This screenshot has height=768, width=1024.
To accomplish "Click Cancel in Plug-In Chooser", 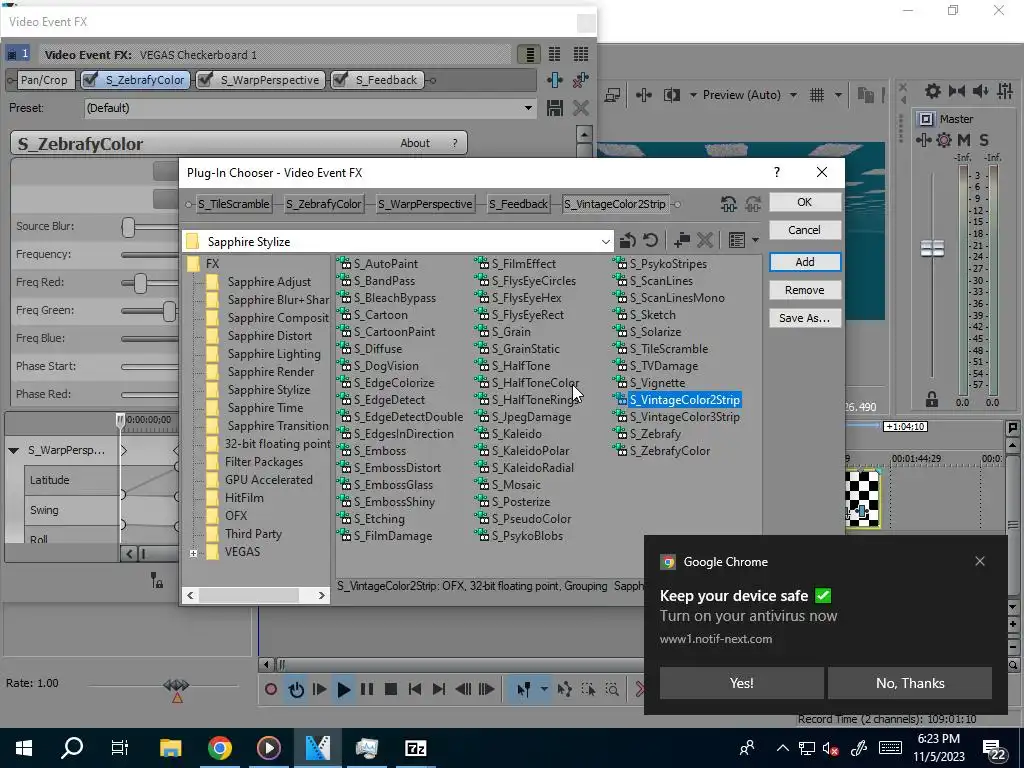I will [x=805, y=230].
